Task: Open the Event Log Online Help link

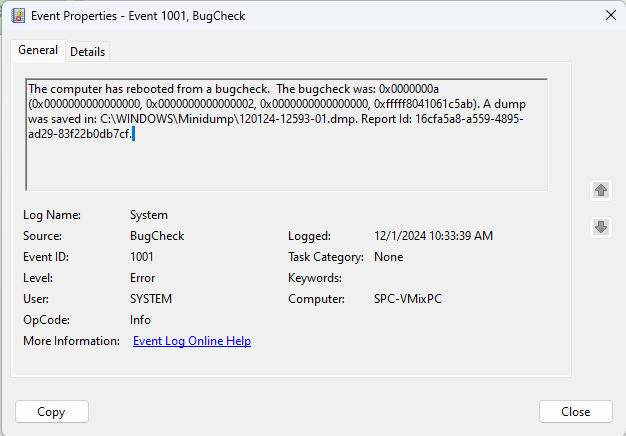Action: click(x=192, y=341)
